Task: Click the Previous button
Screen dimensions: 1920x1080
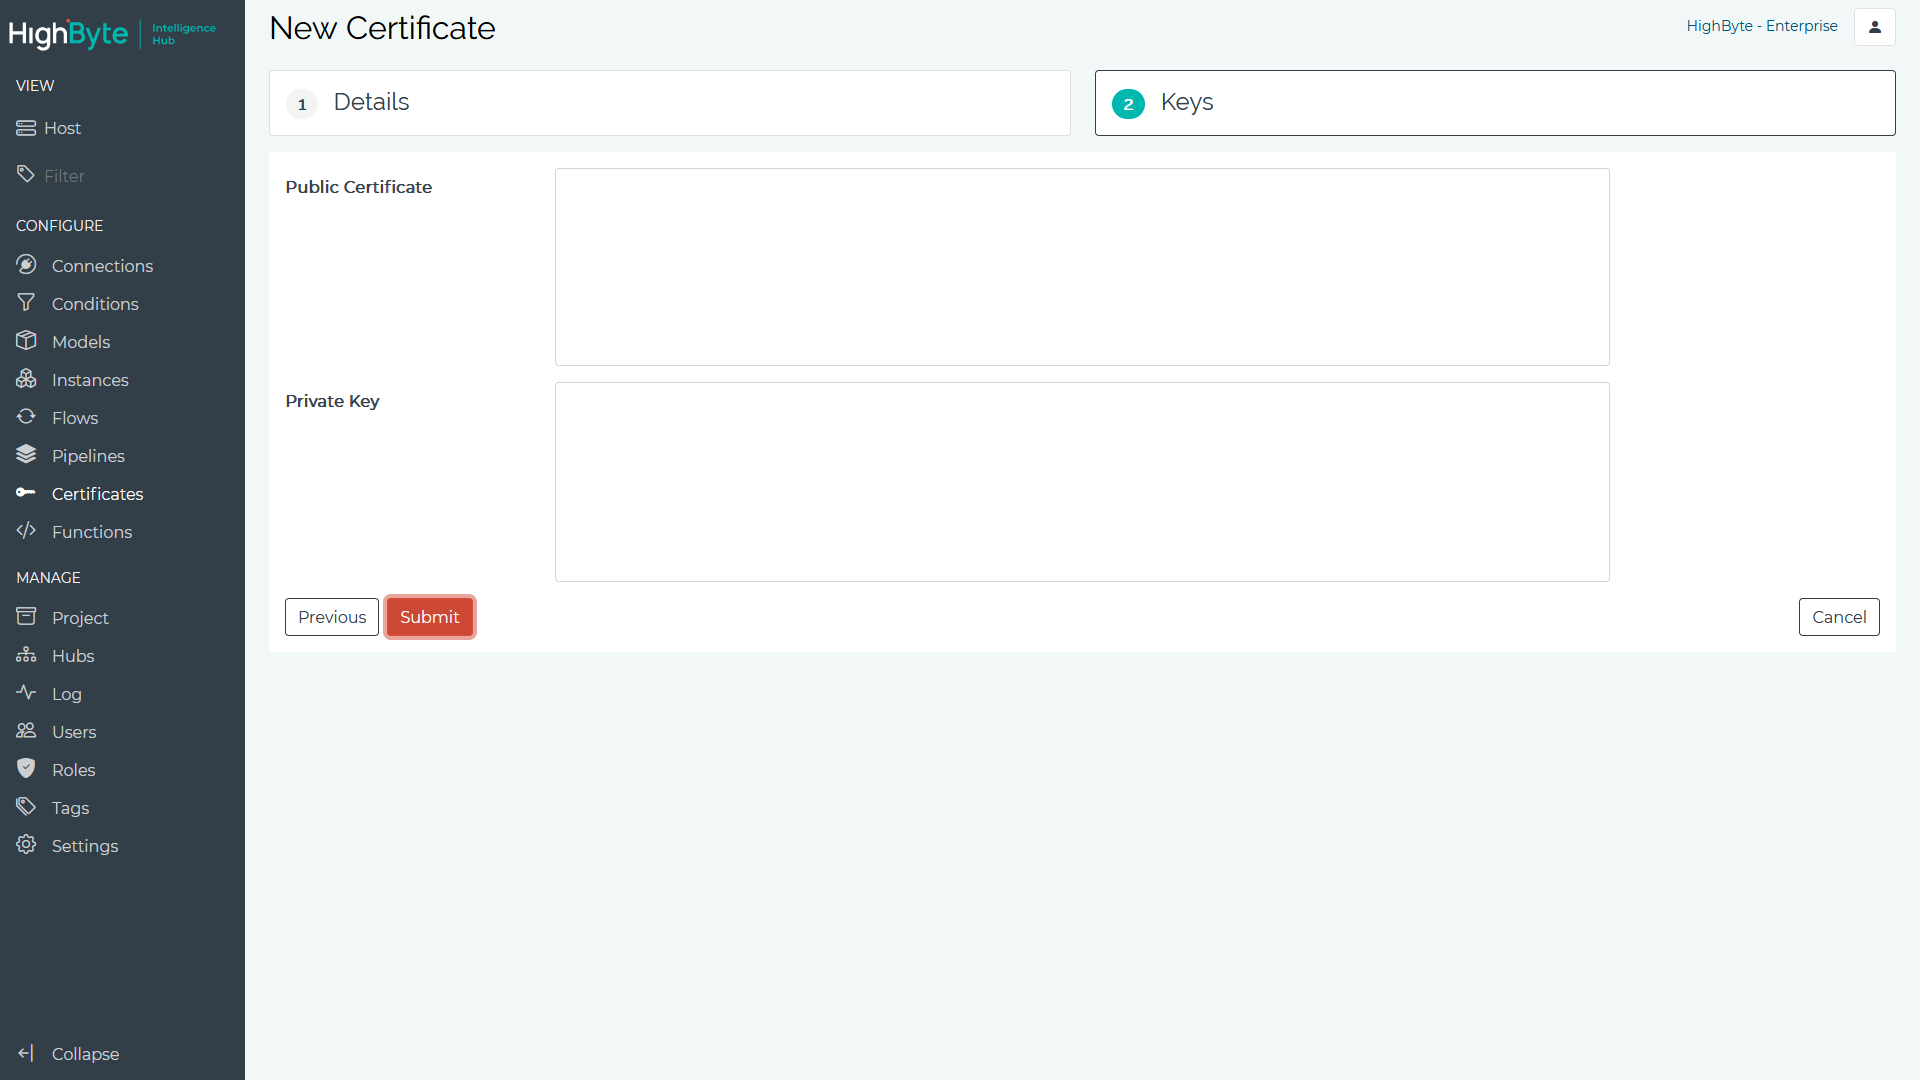Action: [x=331, y=616]
